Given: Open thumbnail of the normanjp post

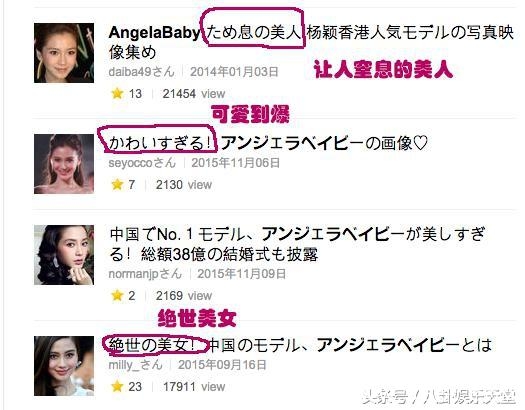Looking at the screenshot, I should tap(64, 255).
